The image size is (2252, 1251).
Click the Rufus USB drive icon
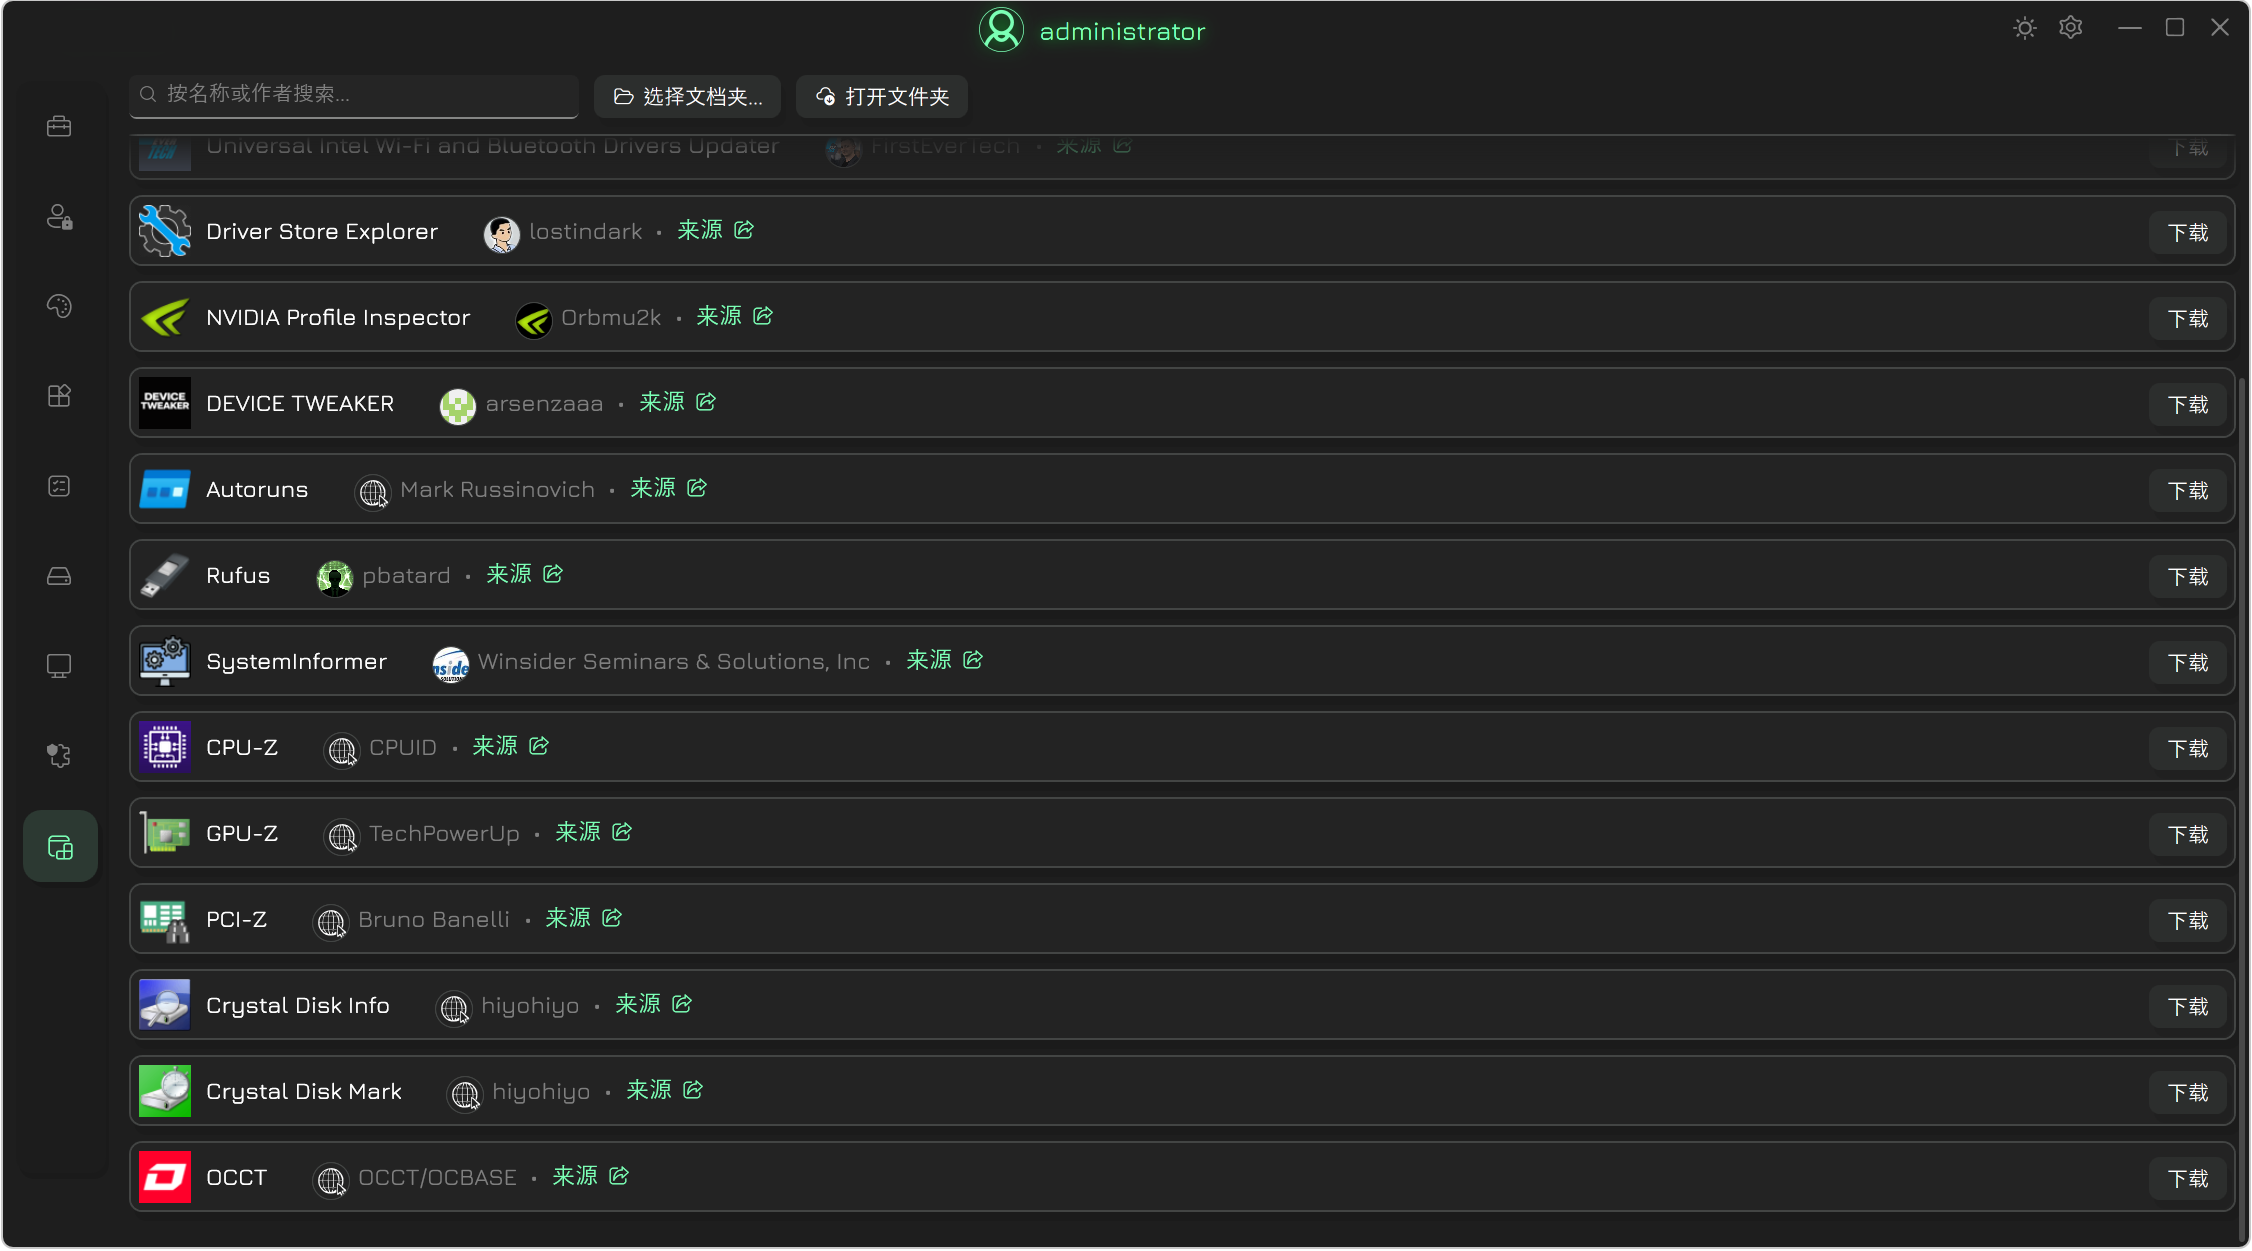pos(165,575)
